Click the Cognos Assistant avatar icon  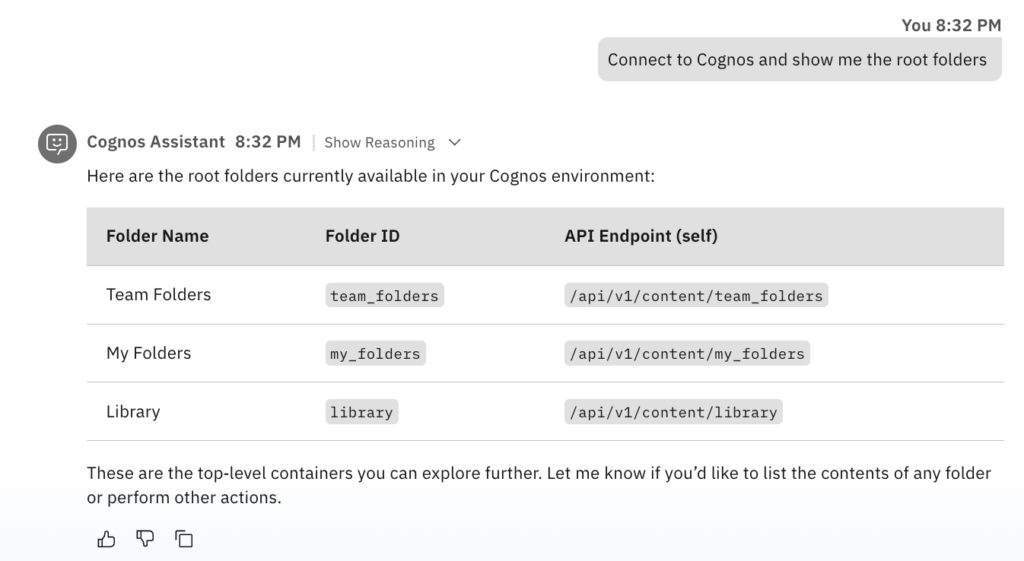(x=57, y=143)
